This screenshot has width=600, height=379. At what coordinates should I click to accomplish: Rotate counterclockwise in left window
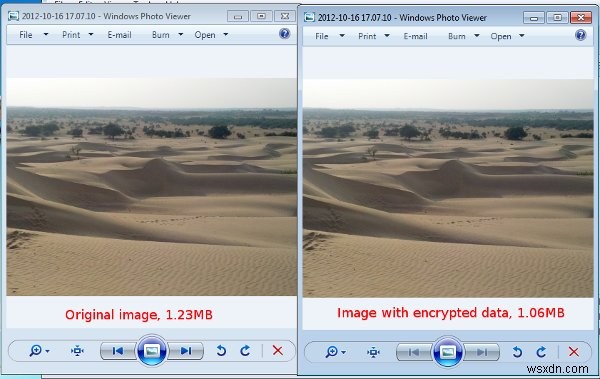(221, 350)
